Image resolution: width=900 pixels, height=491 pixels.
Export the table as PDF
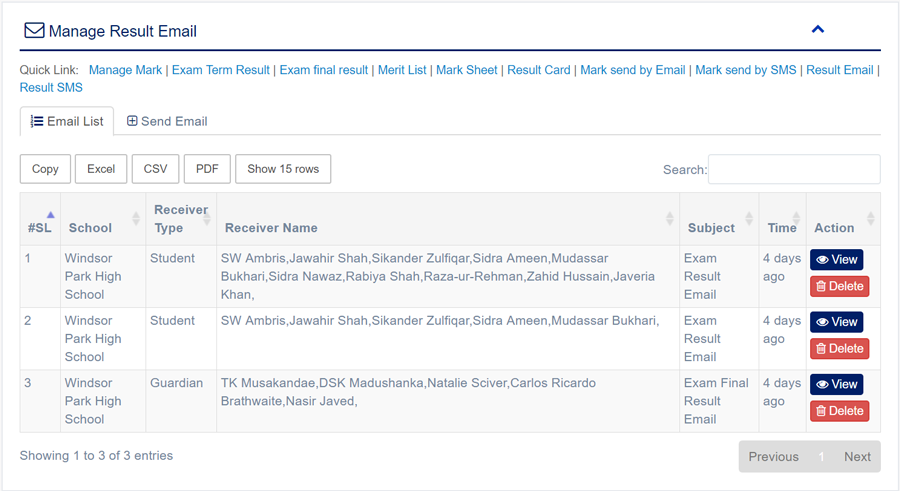(207, 169)
